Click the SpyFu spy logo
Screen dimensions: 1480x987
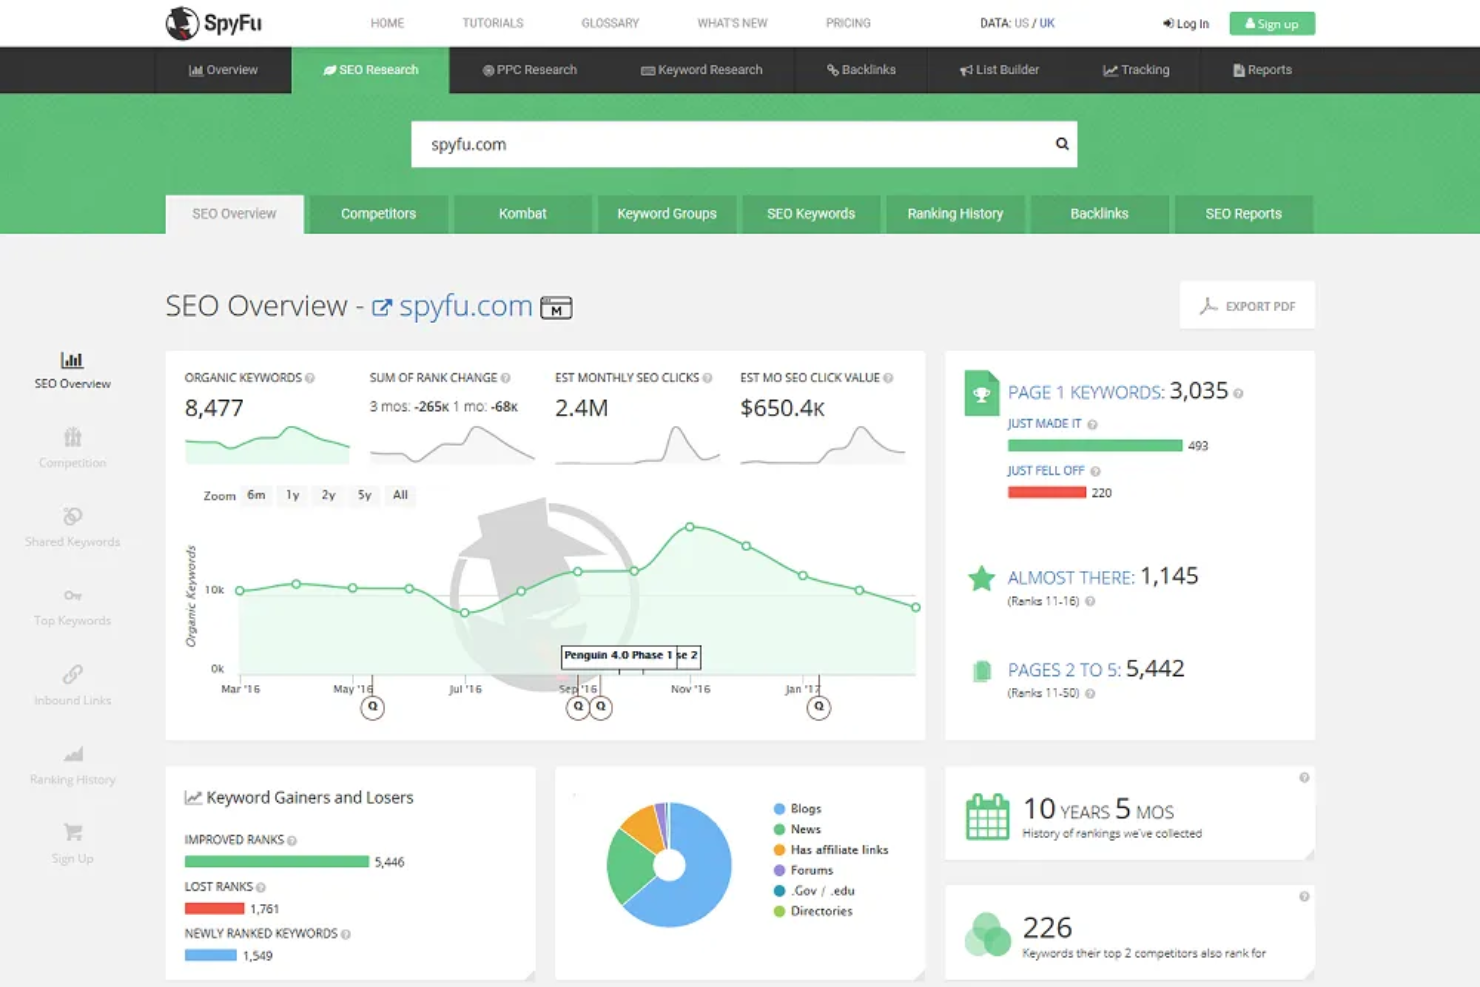click(181, 22)
